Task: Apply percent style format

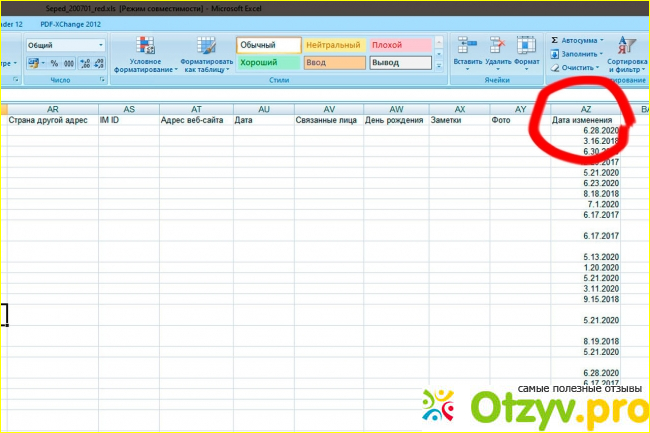Action: [55, 62]
